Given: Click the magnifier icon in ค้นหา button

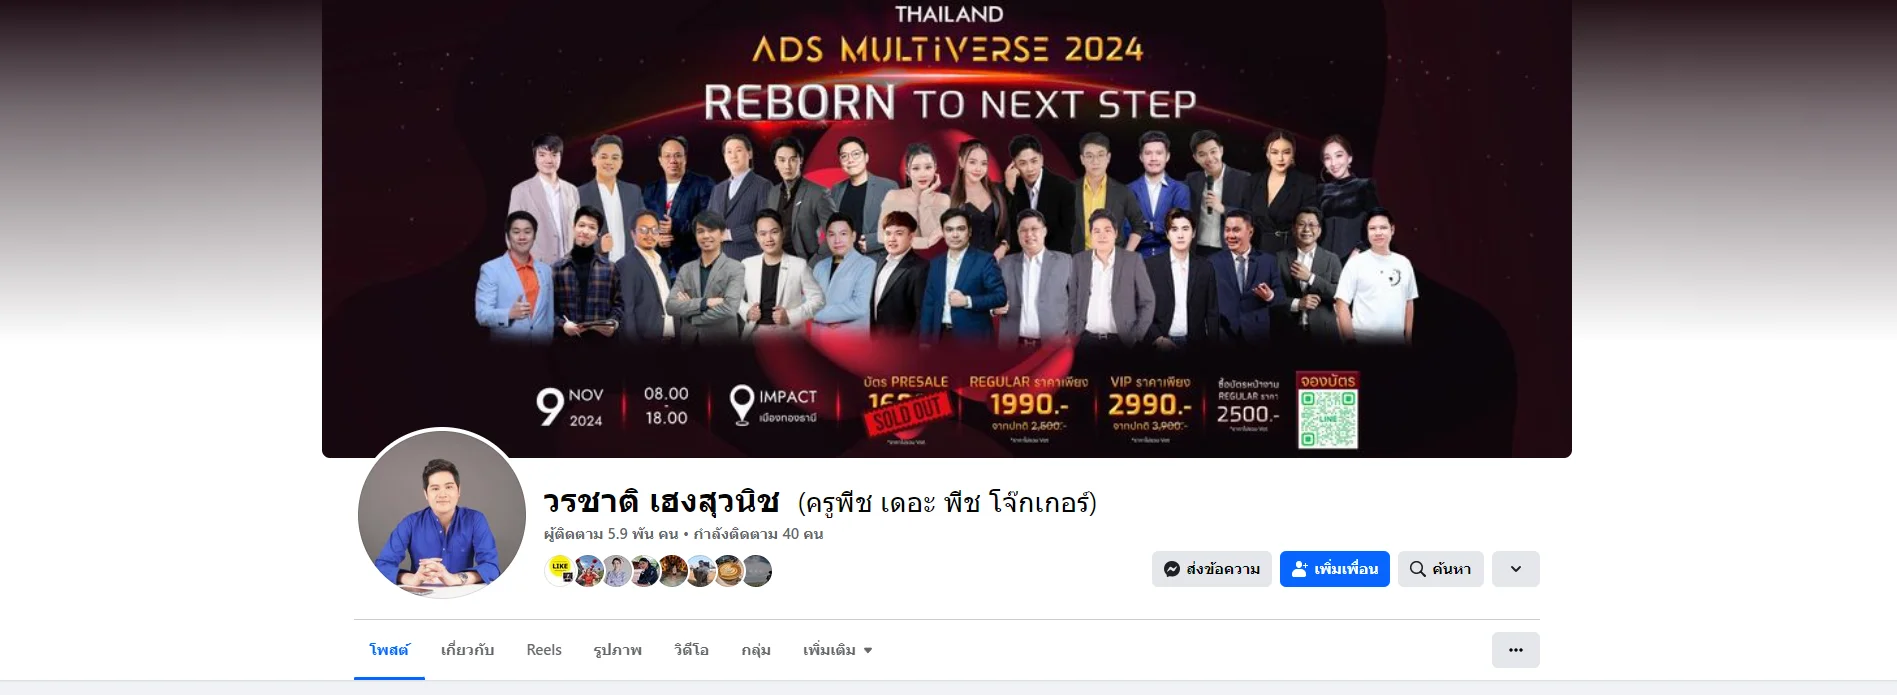Looking at the screenshot, I should click(x=1417, y=569).
